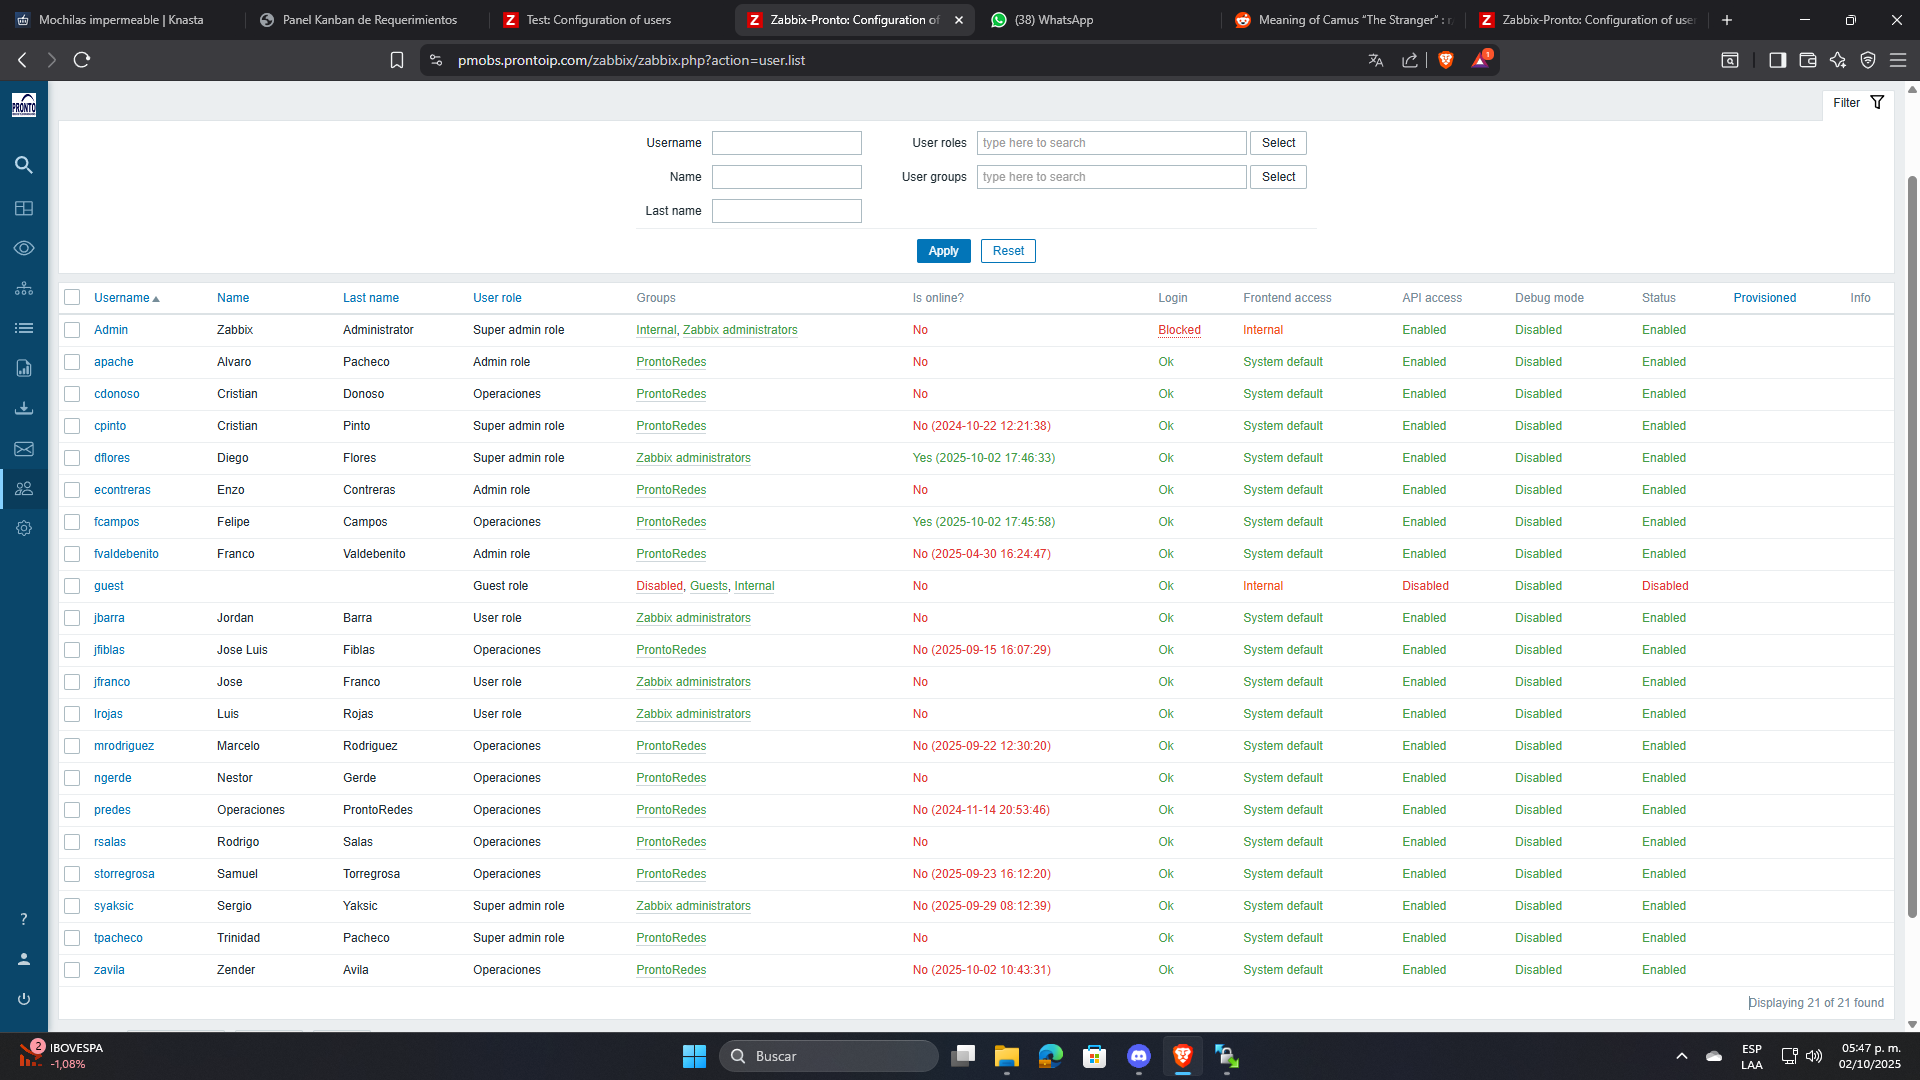The image size is (1920, 1080).
Task: Open Monitoring eye icon in sidebar
Action: (24, 248)
